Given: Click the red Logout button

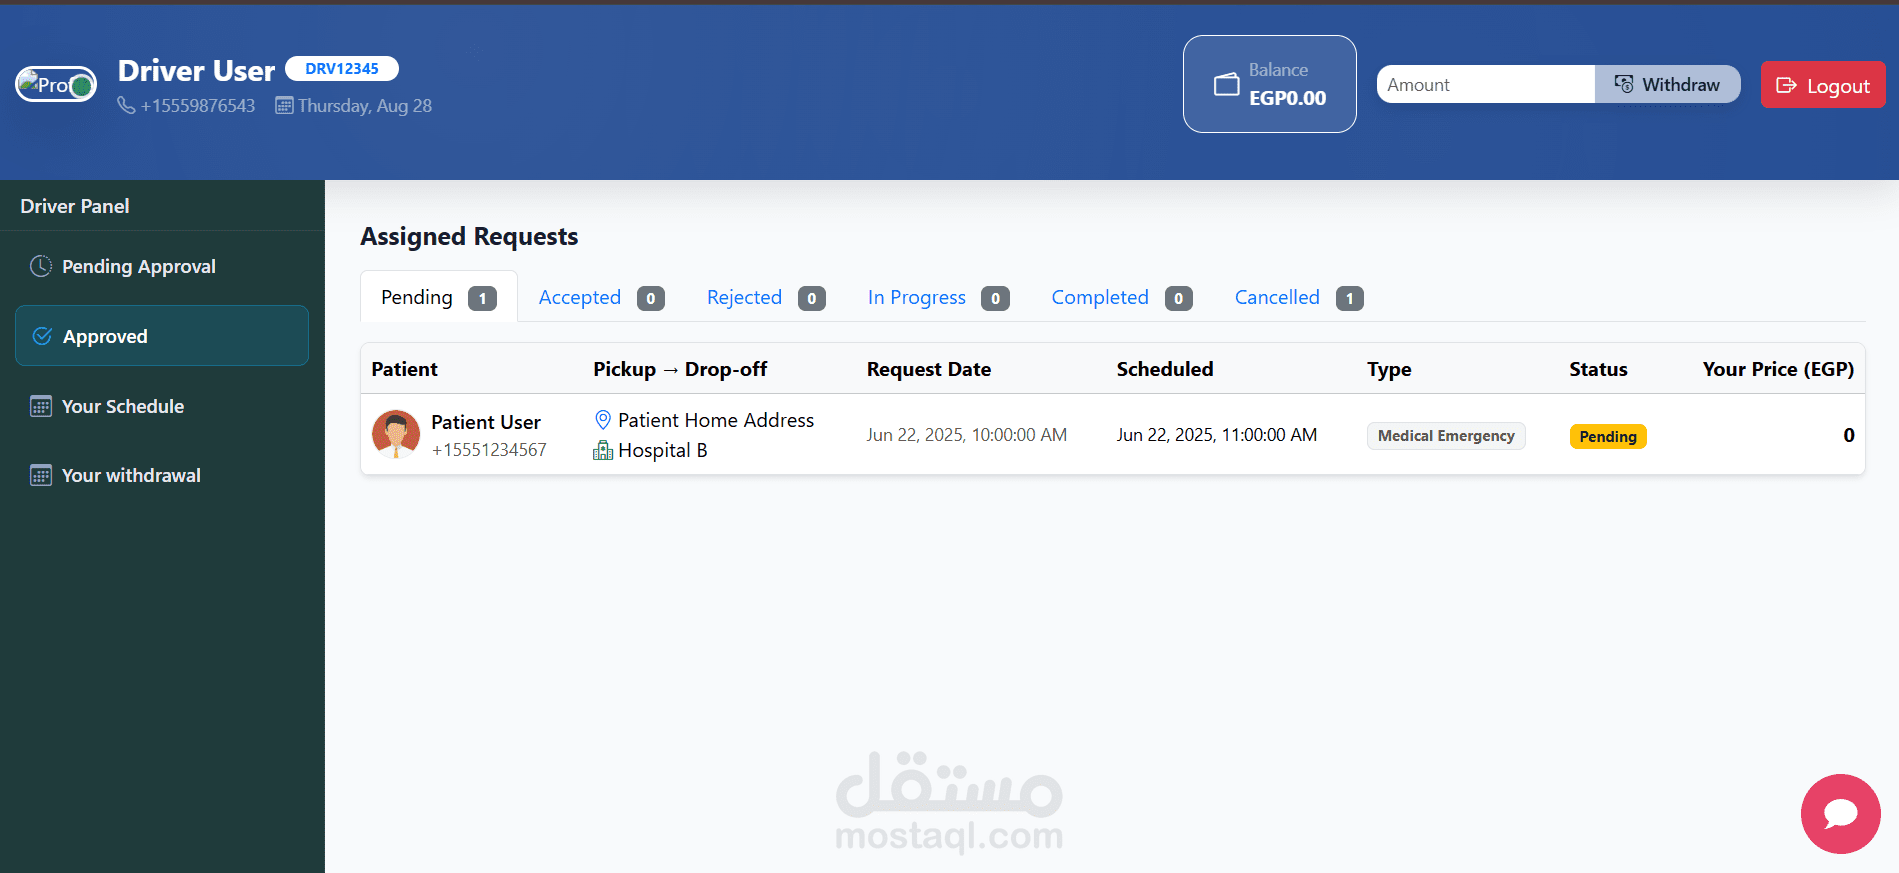Looking at the screenshot, I should coord(1823,85).
